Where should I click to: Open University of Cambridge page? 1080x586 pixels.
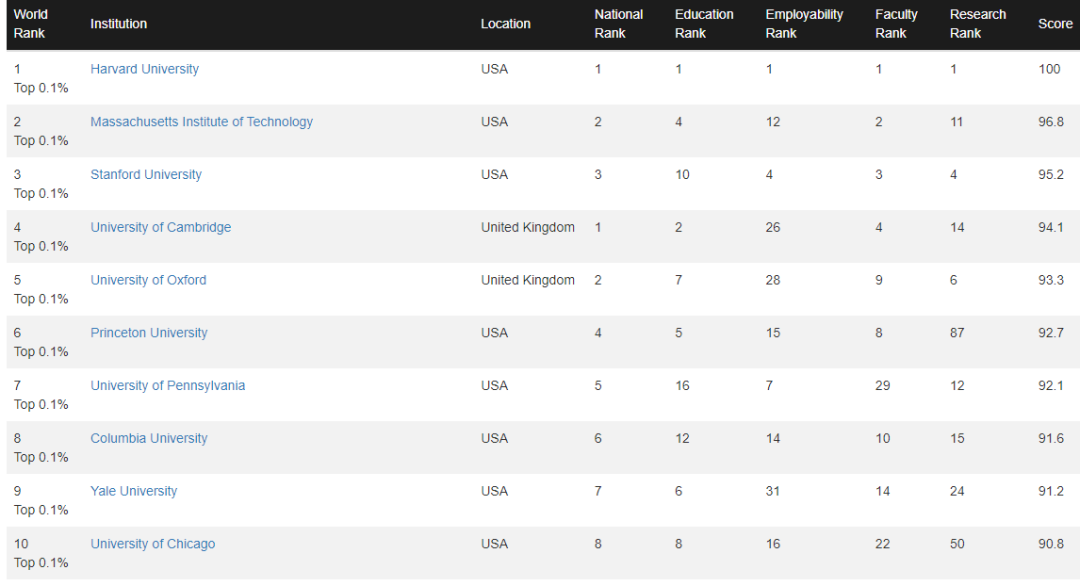(160, 228)
